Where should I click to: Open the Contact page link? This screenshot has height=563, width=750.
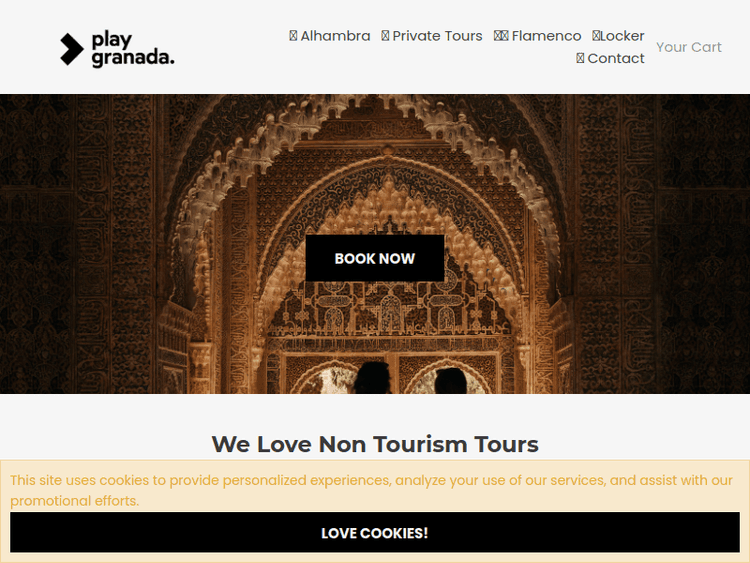610,58
